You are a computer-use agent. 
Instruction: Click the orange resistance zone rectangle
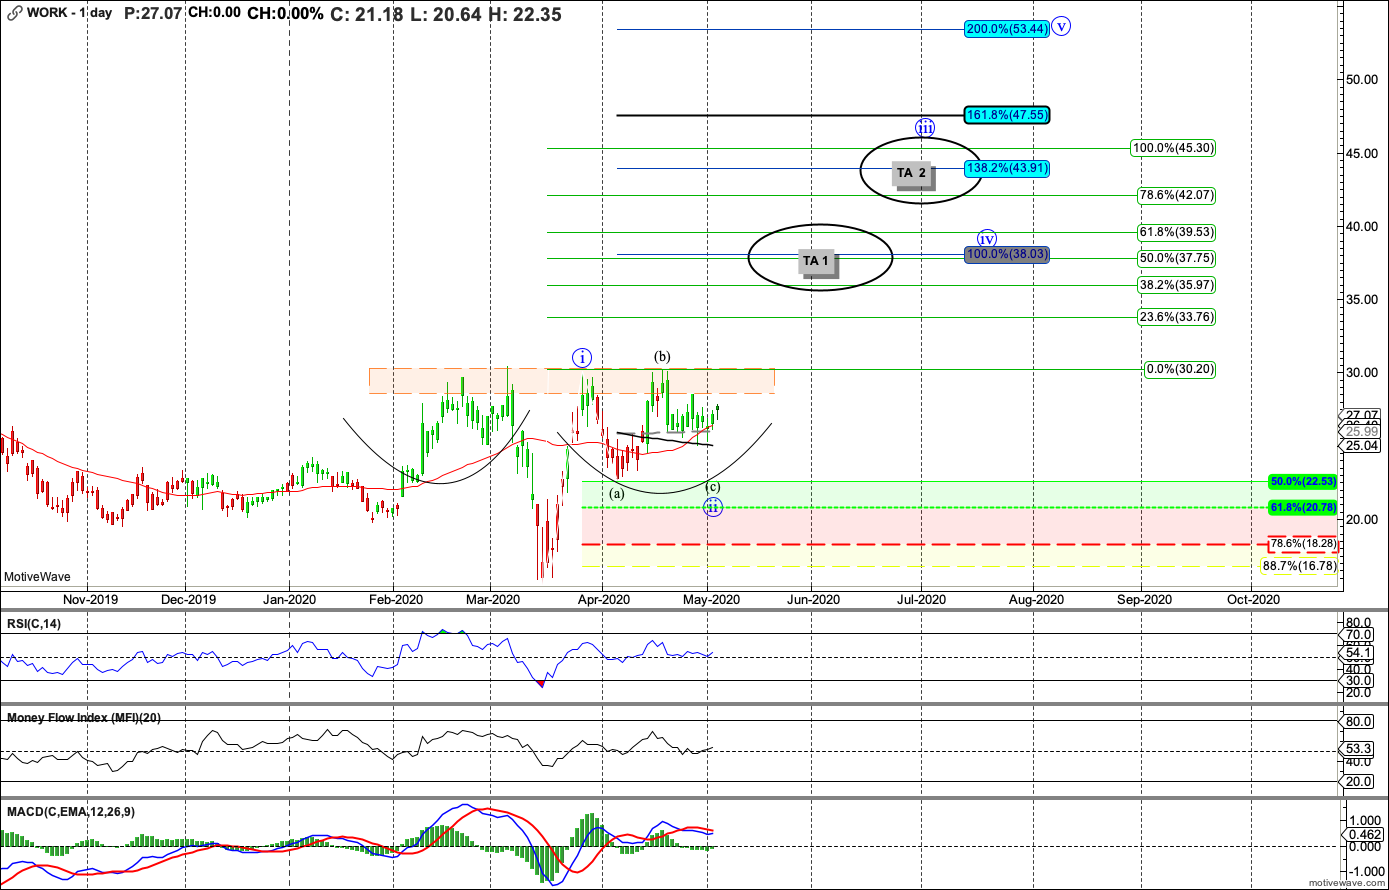coord(571,381)
